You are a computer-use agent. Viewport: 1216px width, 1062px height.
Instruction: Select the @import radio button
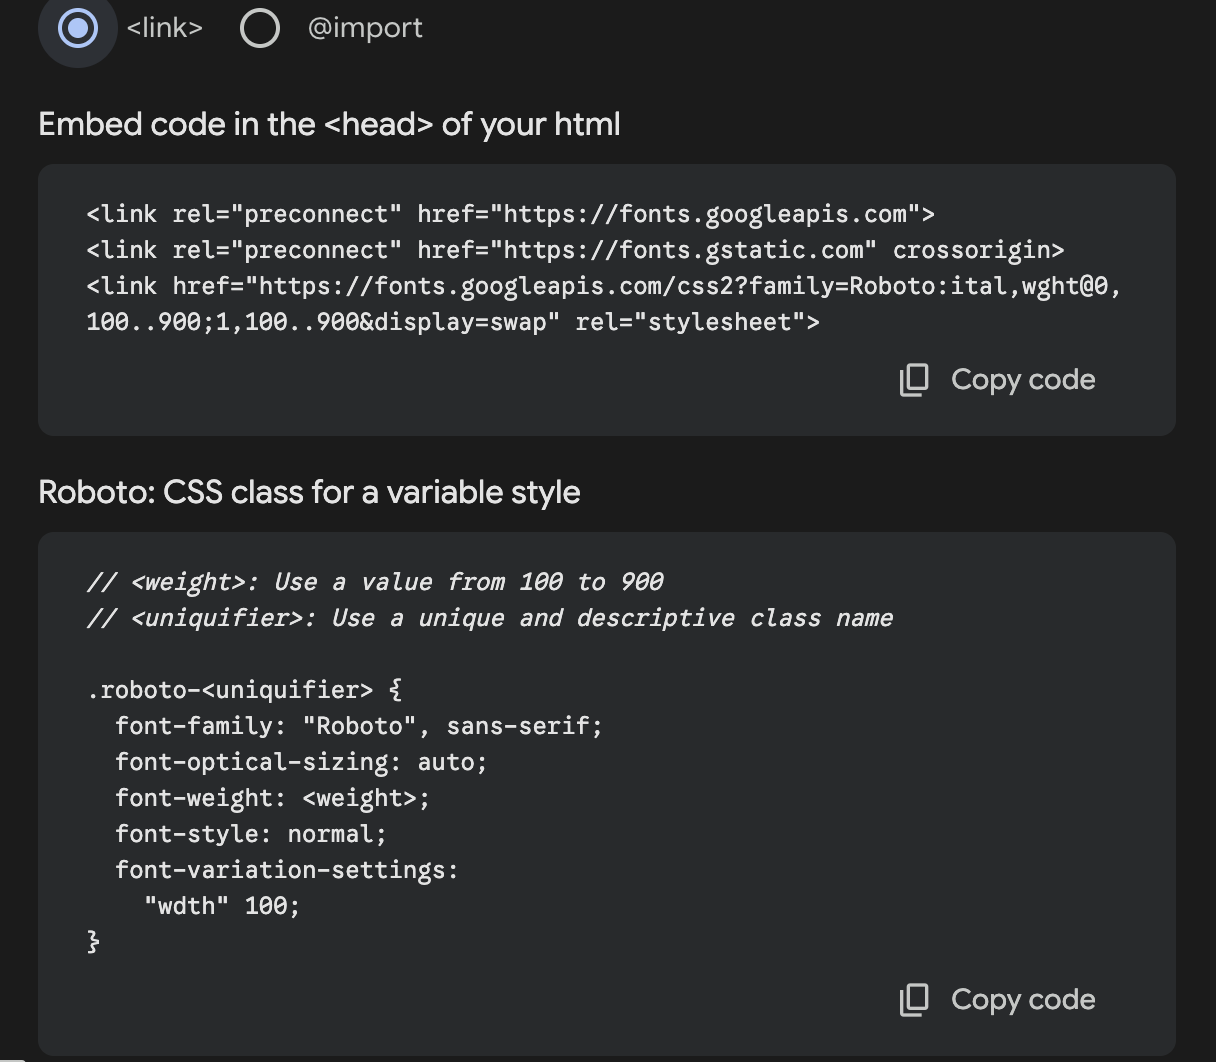[x=260, y=28]
